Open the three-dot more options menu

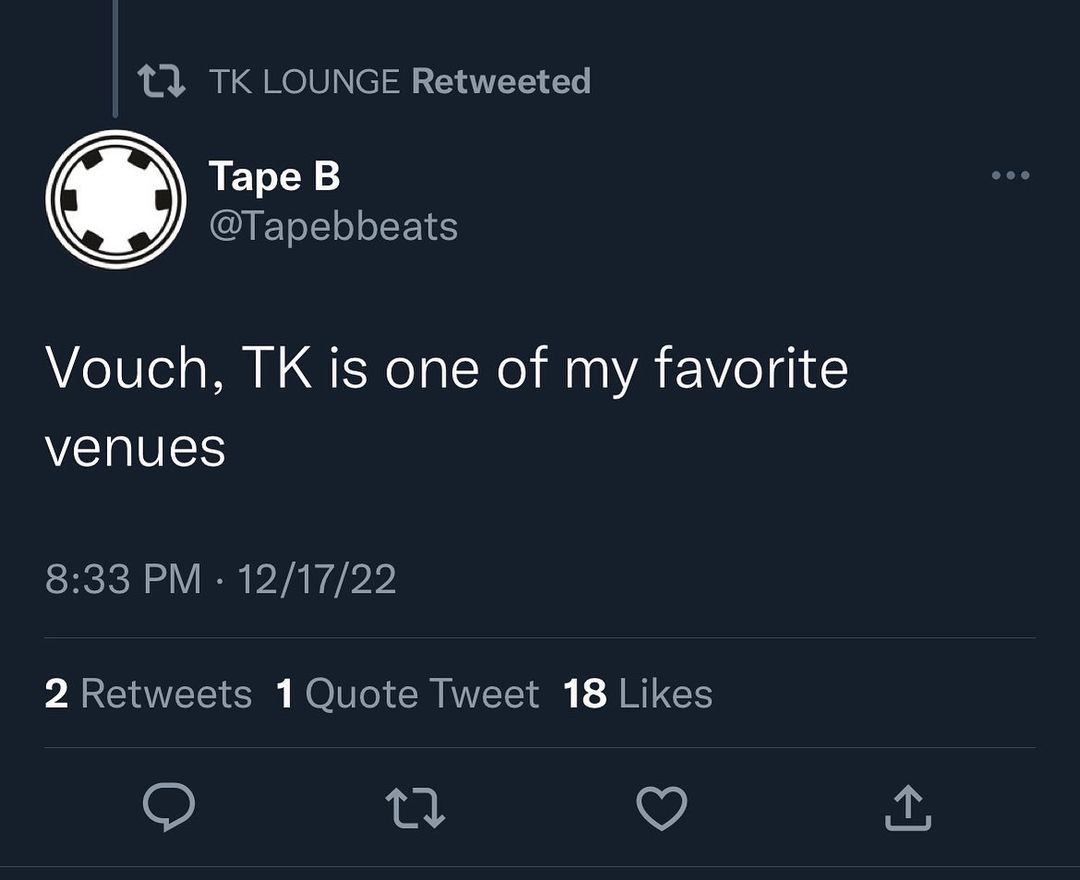(x=1010, y=176)
